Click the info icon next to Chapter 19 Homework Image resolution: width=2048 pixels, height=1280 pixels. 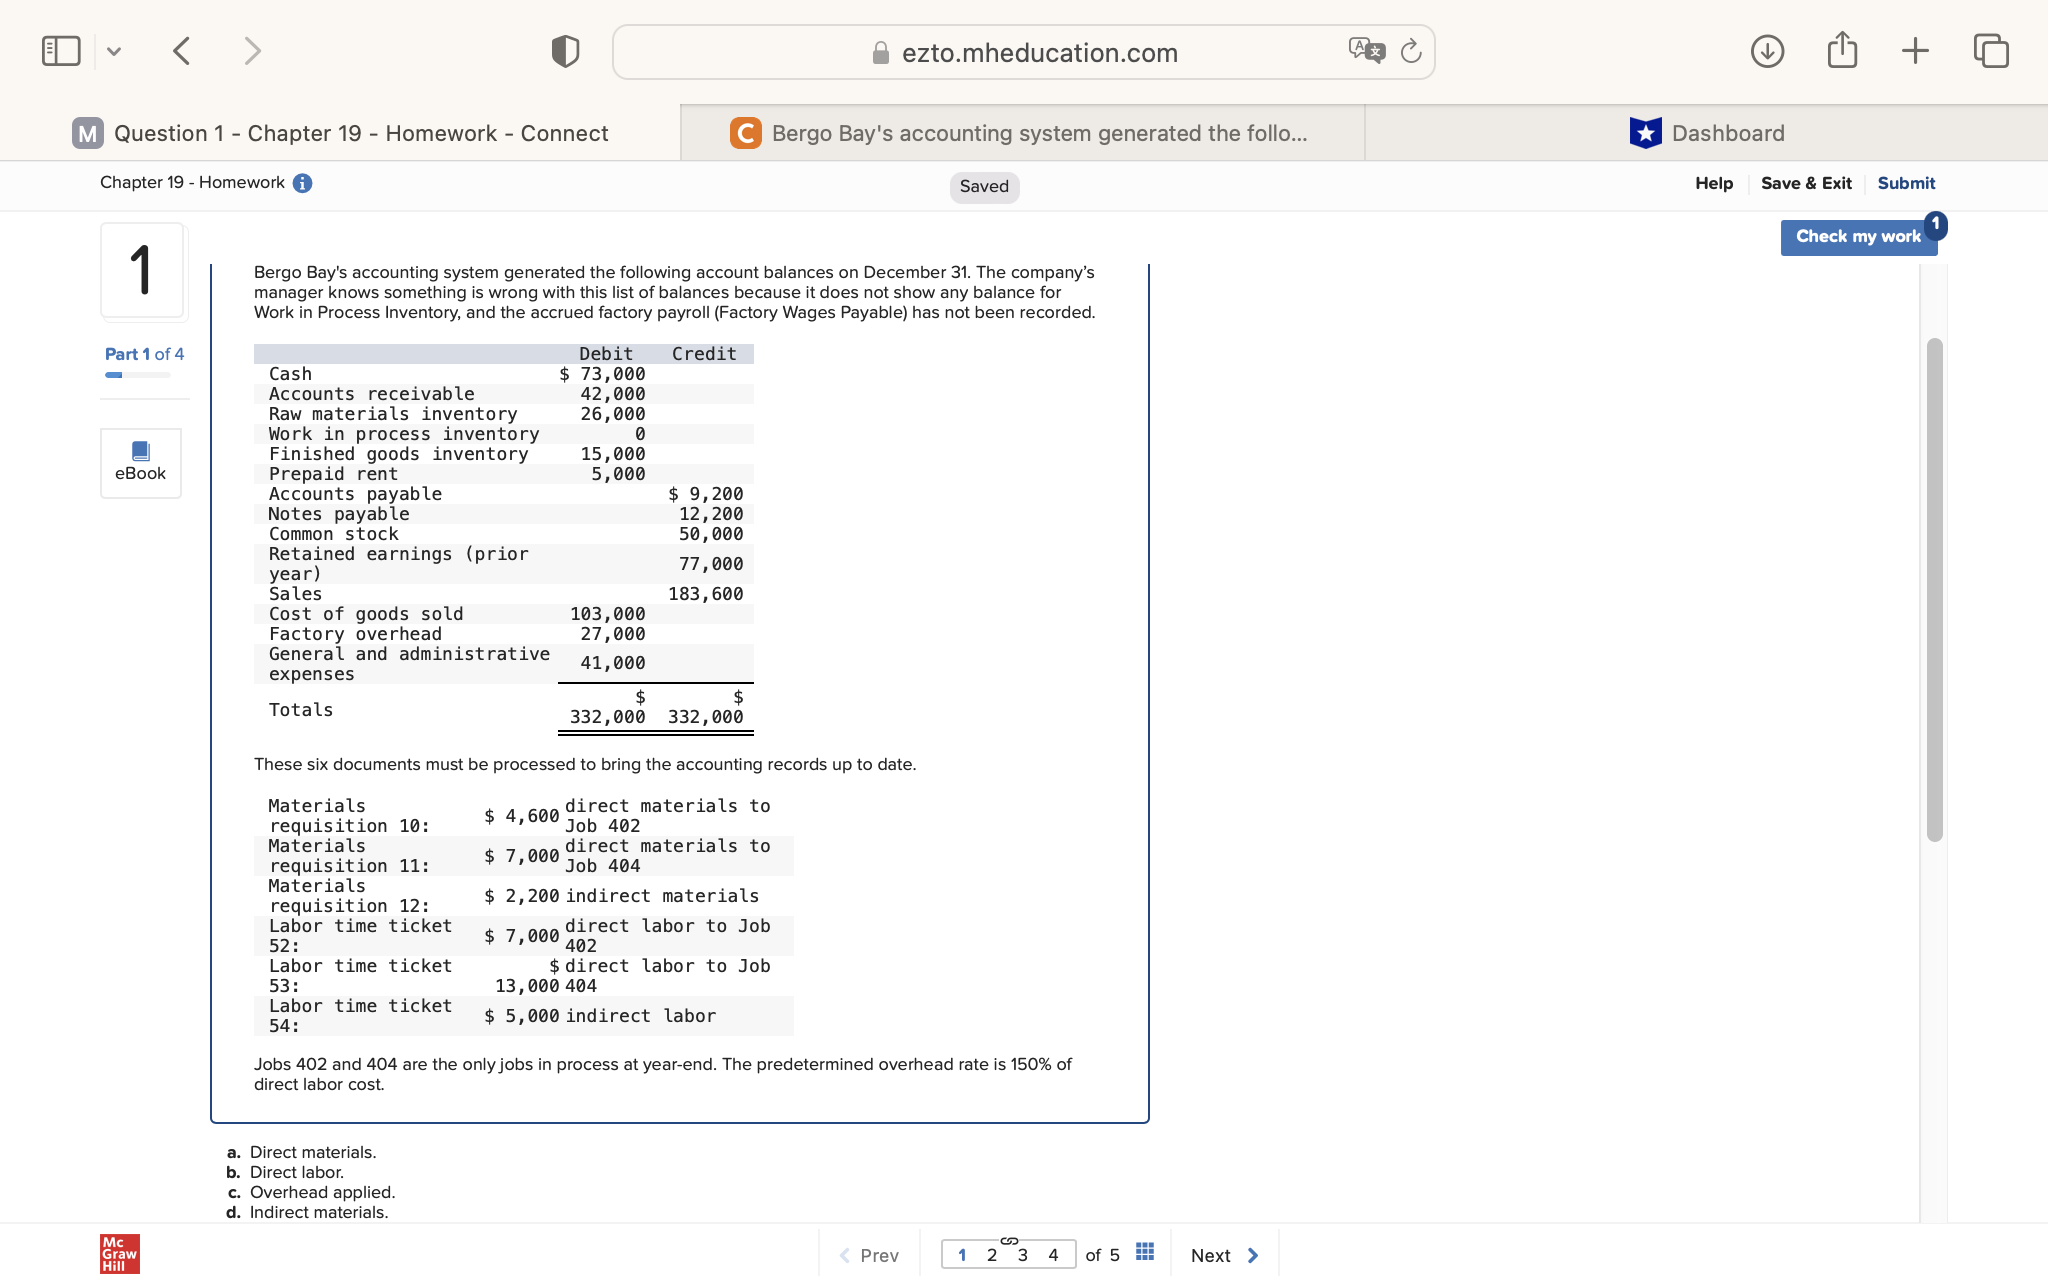click(303, 183)
